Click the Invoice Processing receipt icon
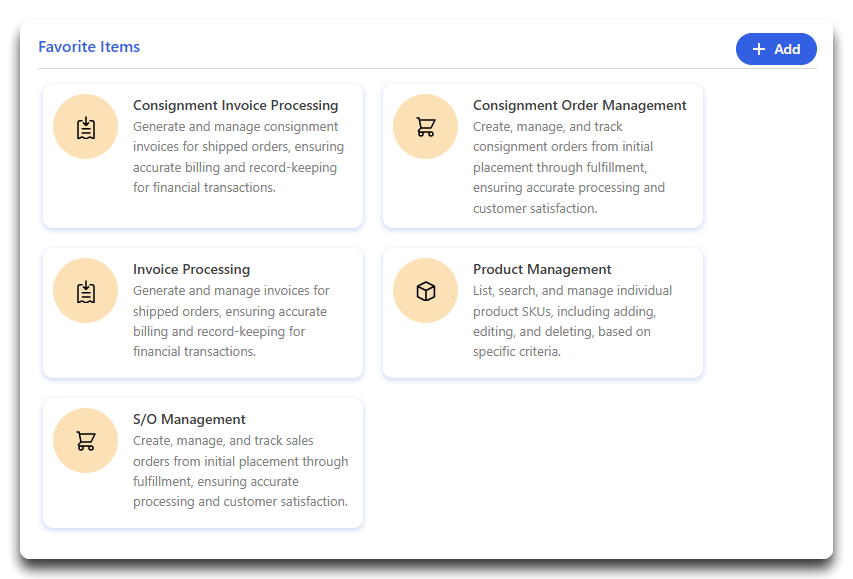This screenshot has height=579, width=853. click(85, 292)
